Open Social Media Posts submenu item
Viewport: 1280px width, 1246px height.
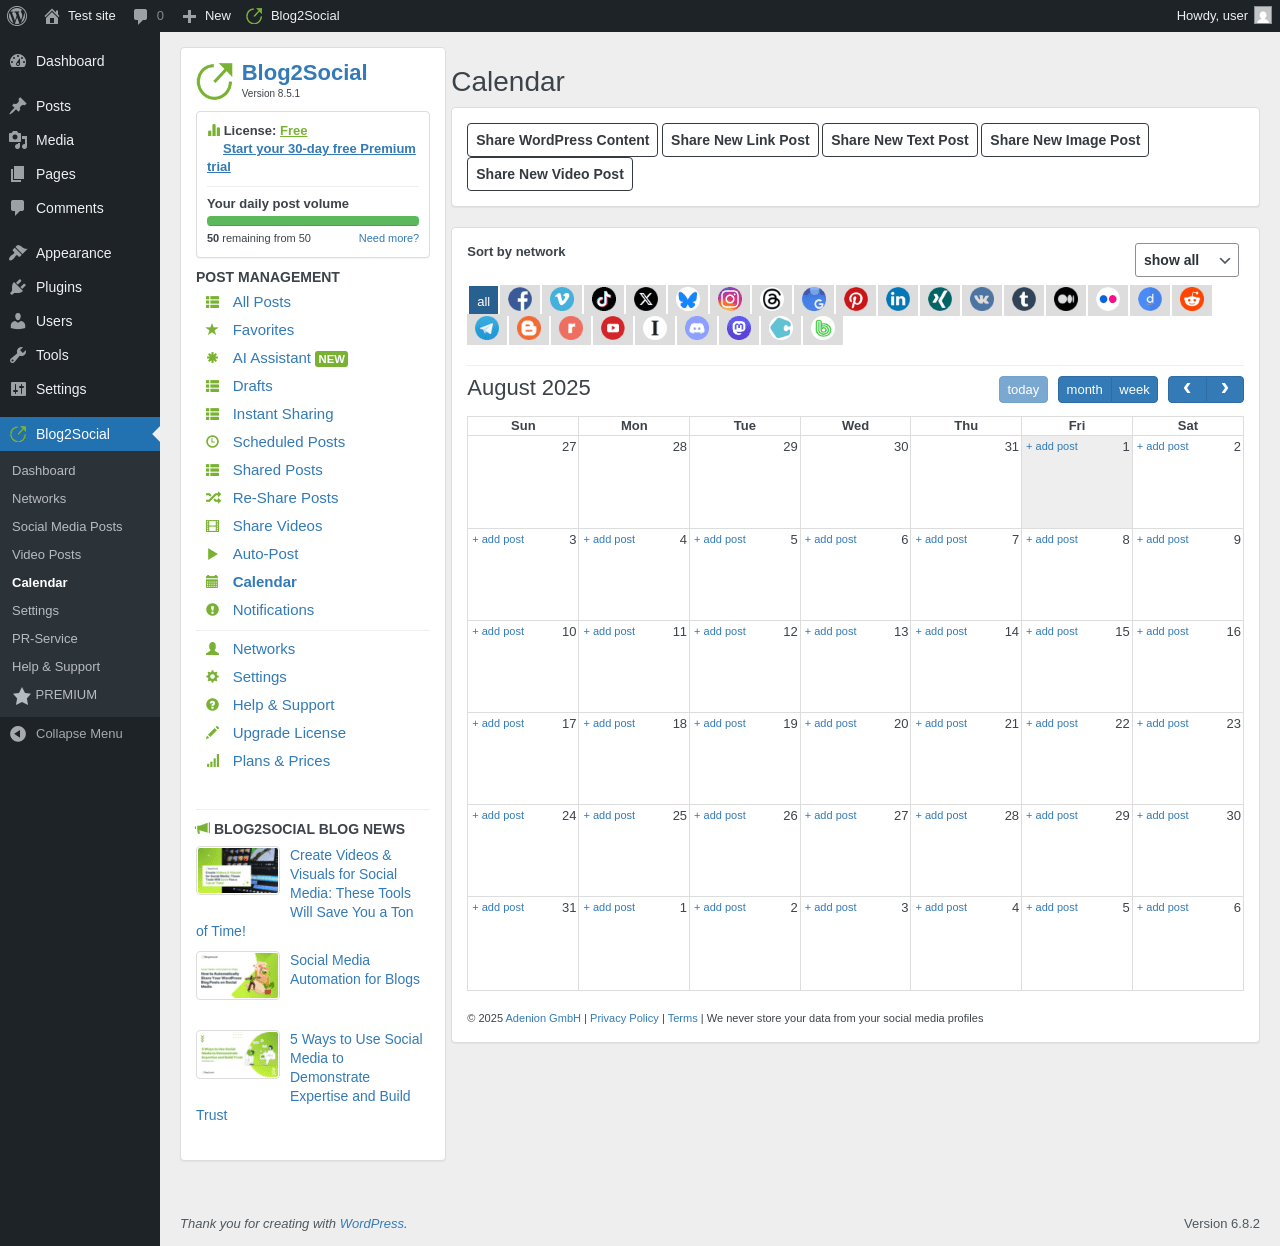click(67, 527)
